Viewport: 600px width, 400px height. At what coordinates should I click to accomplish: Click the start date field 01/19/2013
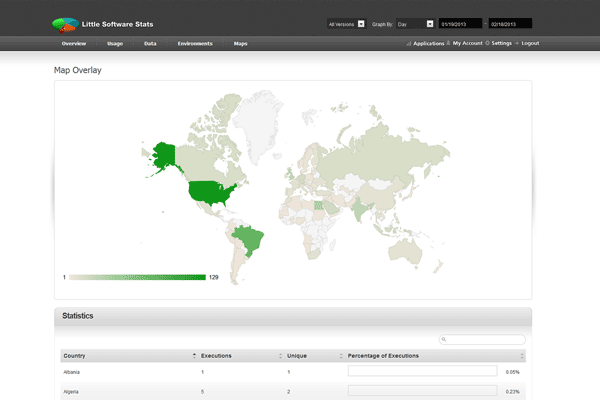pos(459,23)
